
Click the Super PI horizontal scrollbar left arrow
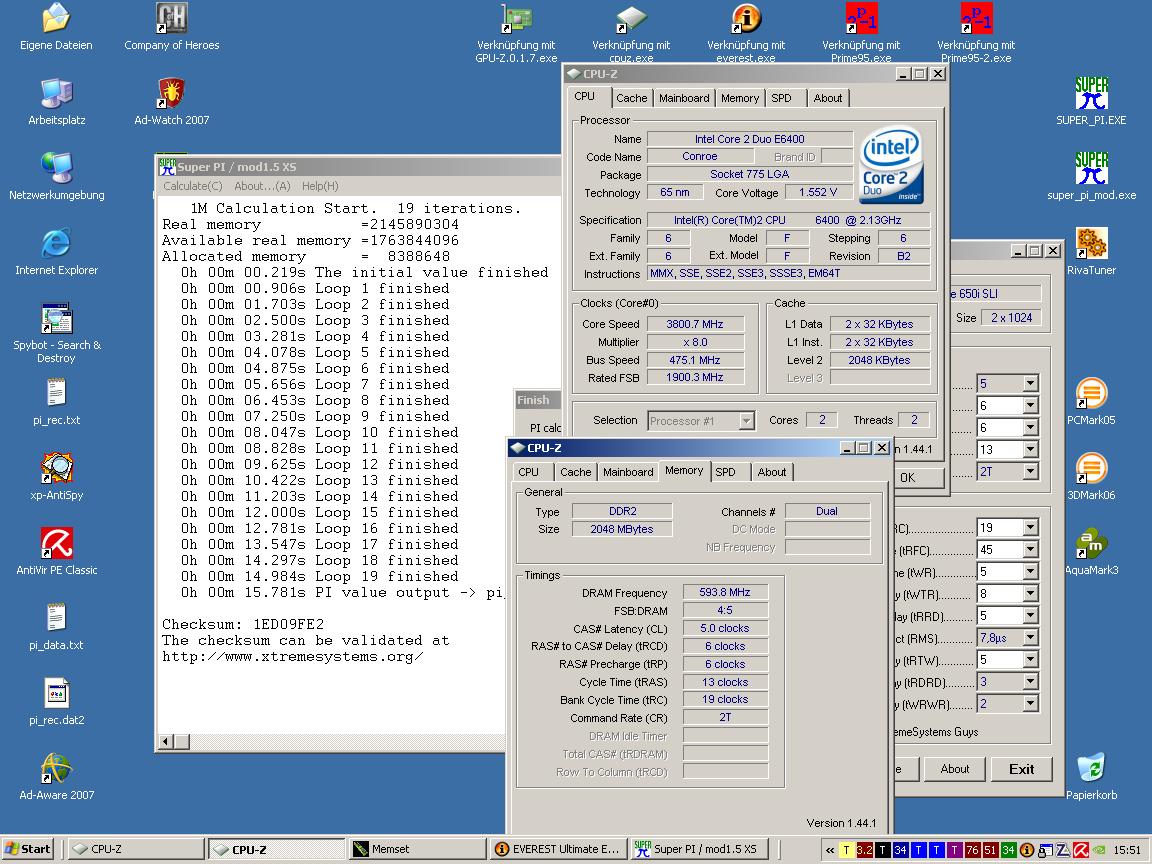pyautogui.click(x=168, y=741)
